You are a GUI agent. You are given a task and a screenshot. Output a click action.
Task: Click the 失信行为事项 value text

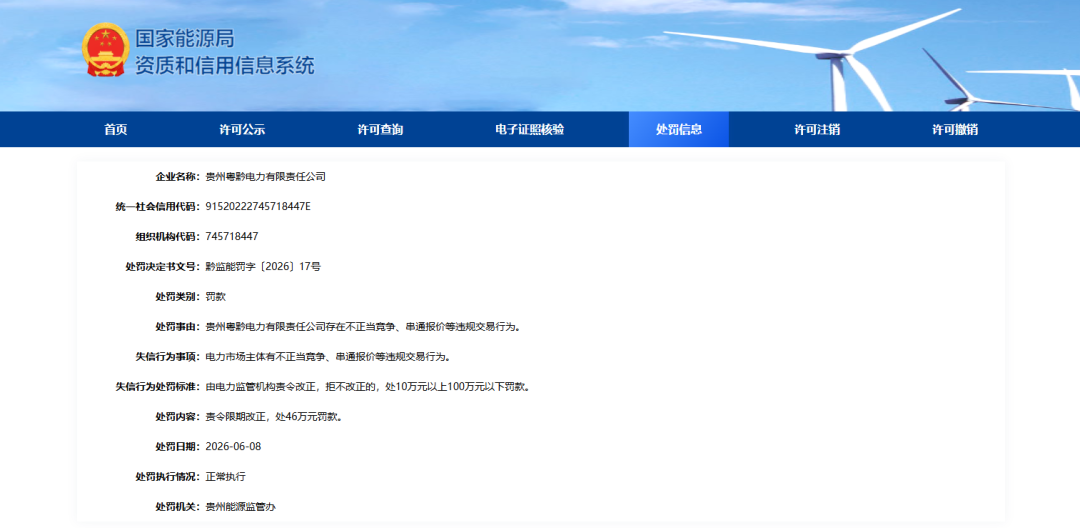(x=328, y=357)
